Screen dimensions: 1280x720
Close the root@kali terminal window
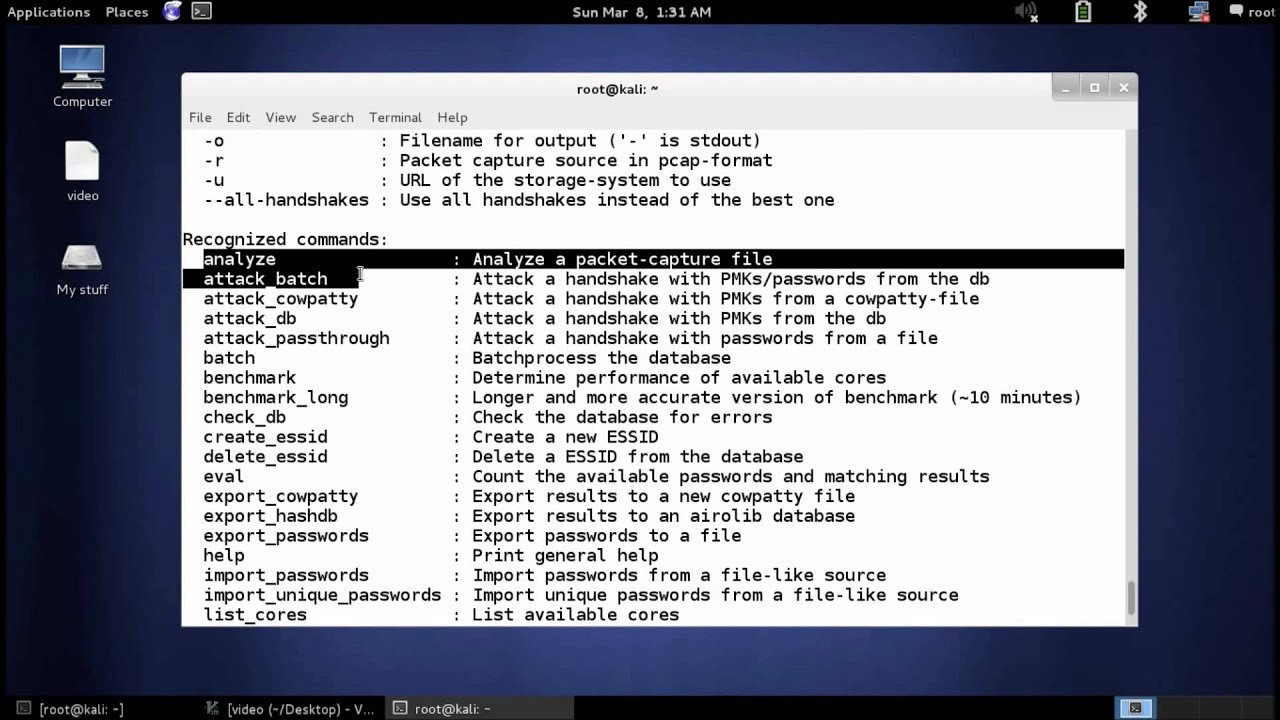pos(1123,88)
